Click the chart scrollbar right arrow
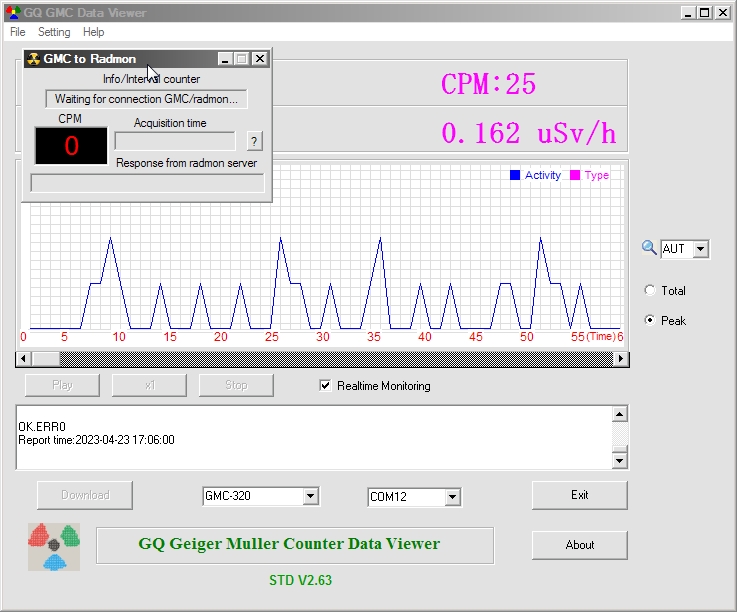This screenshot has height=612, width=737. coord(621,359)
